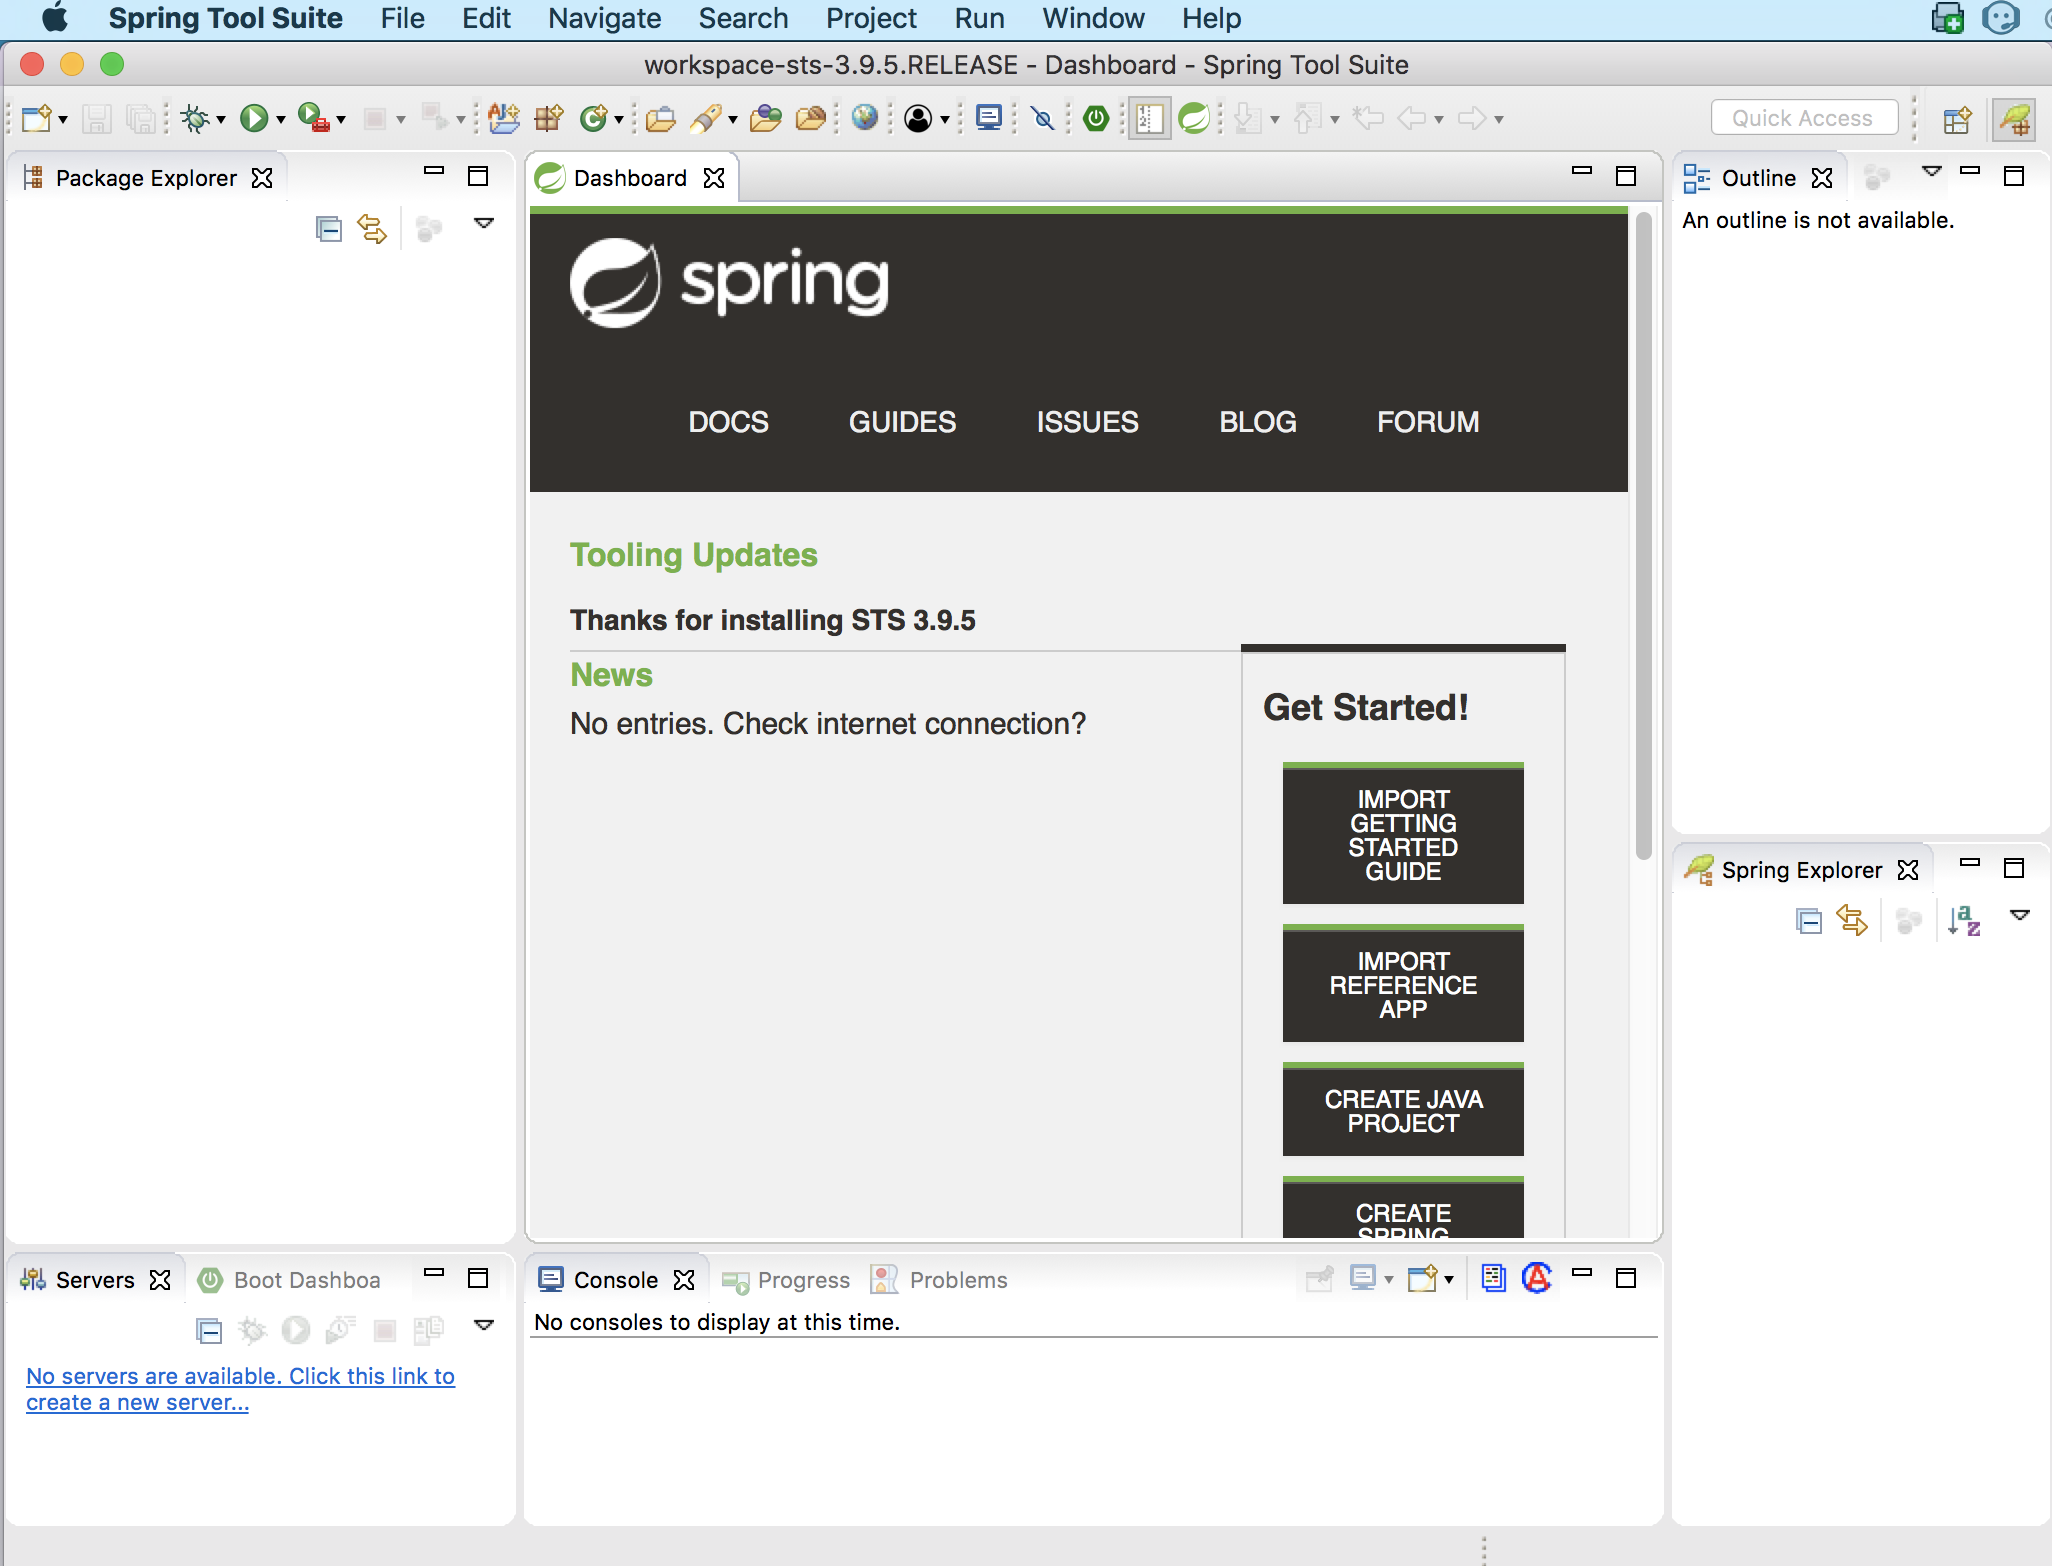Click the Spring Boot green power icon

(1096, 119)
